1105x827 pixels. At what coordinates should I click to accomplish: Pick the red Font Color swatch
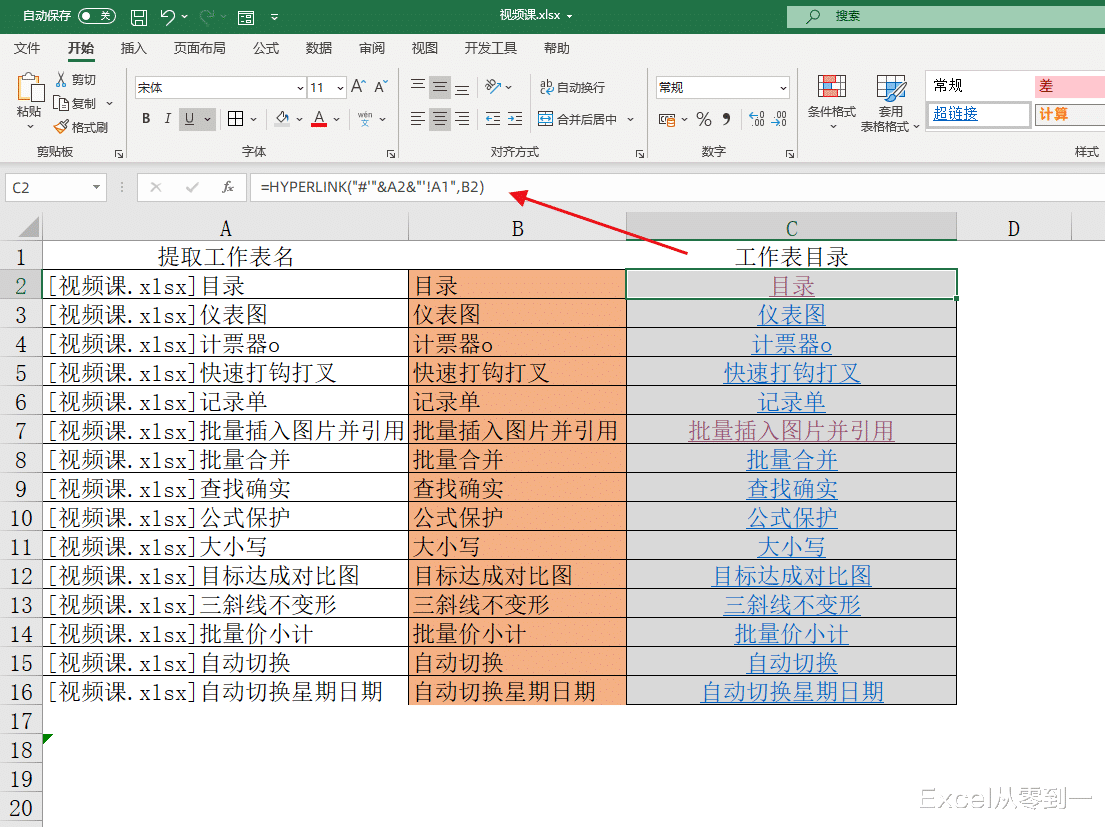pyautogui.click(x=317, y=118)
